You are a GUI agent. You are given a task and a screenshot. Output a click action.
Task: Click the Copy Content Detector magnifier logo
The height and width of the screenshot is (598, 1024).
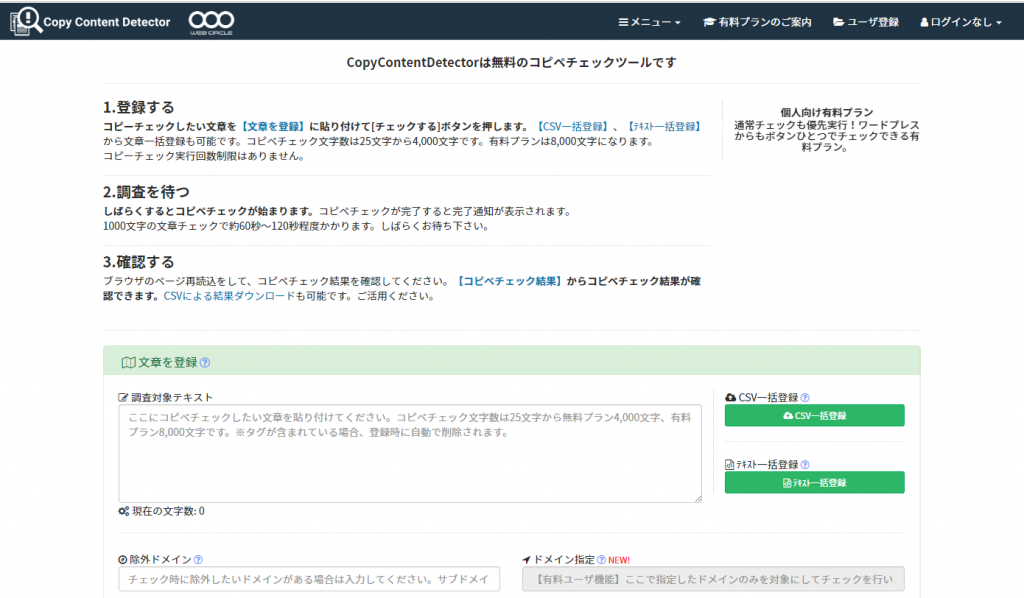point(27,20)
